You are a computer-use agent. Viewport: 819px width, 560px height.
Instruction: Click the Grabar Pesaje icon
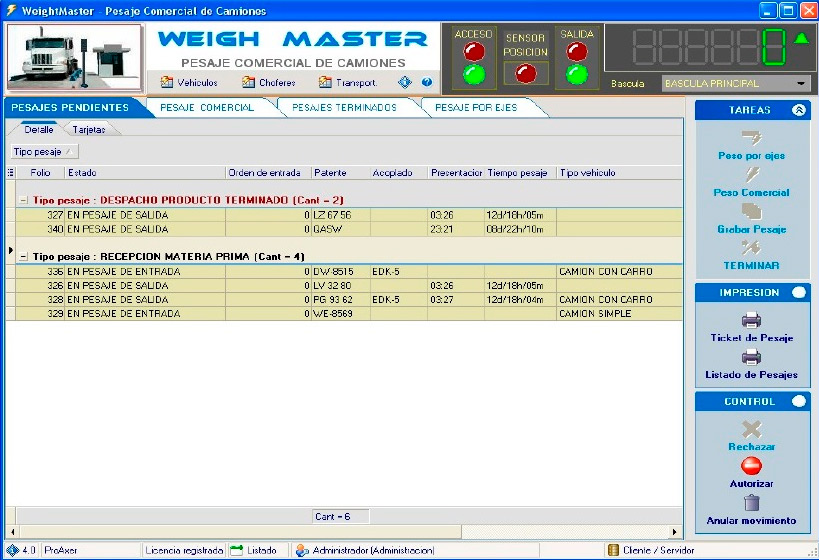tap(751, 212)
